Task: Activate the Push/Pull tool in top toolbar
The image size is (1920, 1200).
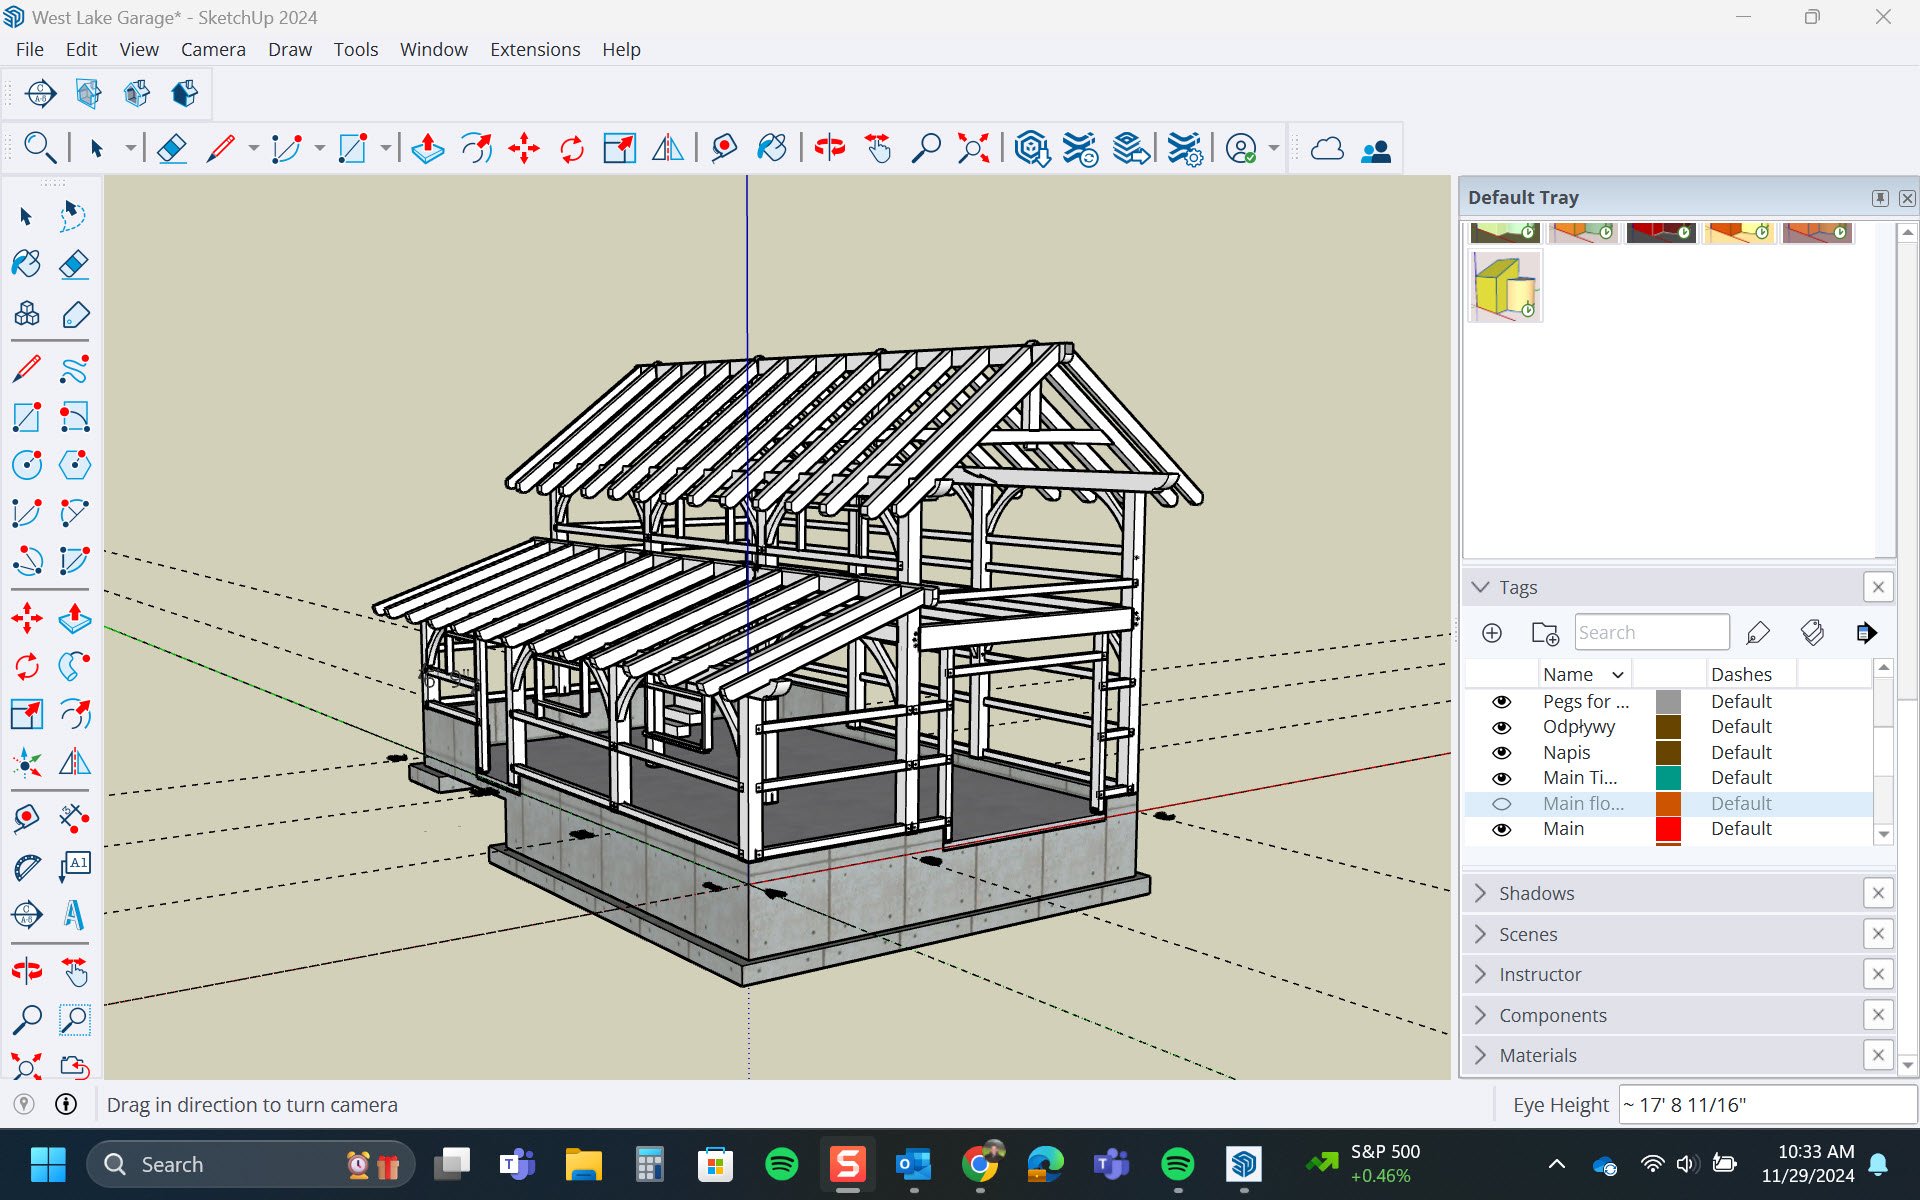Action: (x=427, y=149)
